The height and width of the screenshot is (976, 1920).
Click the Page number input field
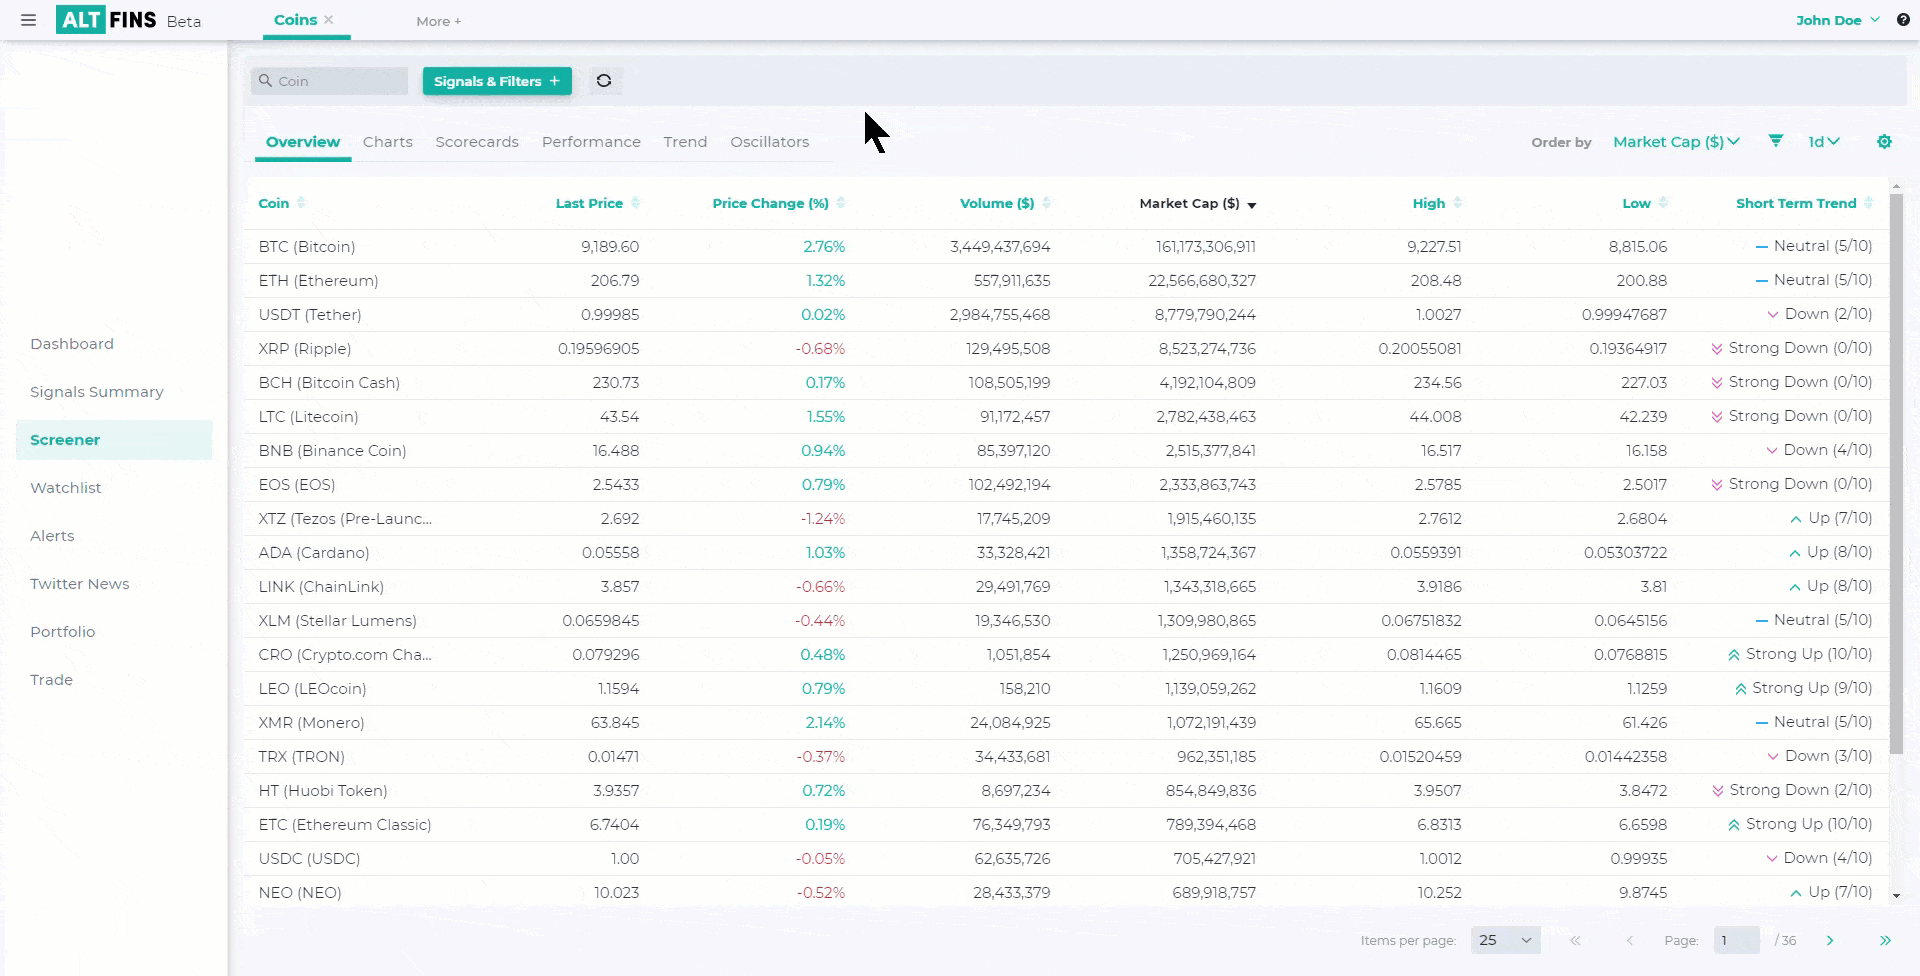[1737, 940]
